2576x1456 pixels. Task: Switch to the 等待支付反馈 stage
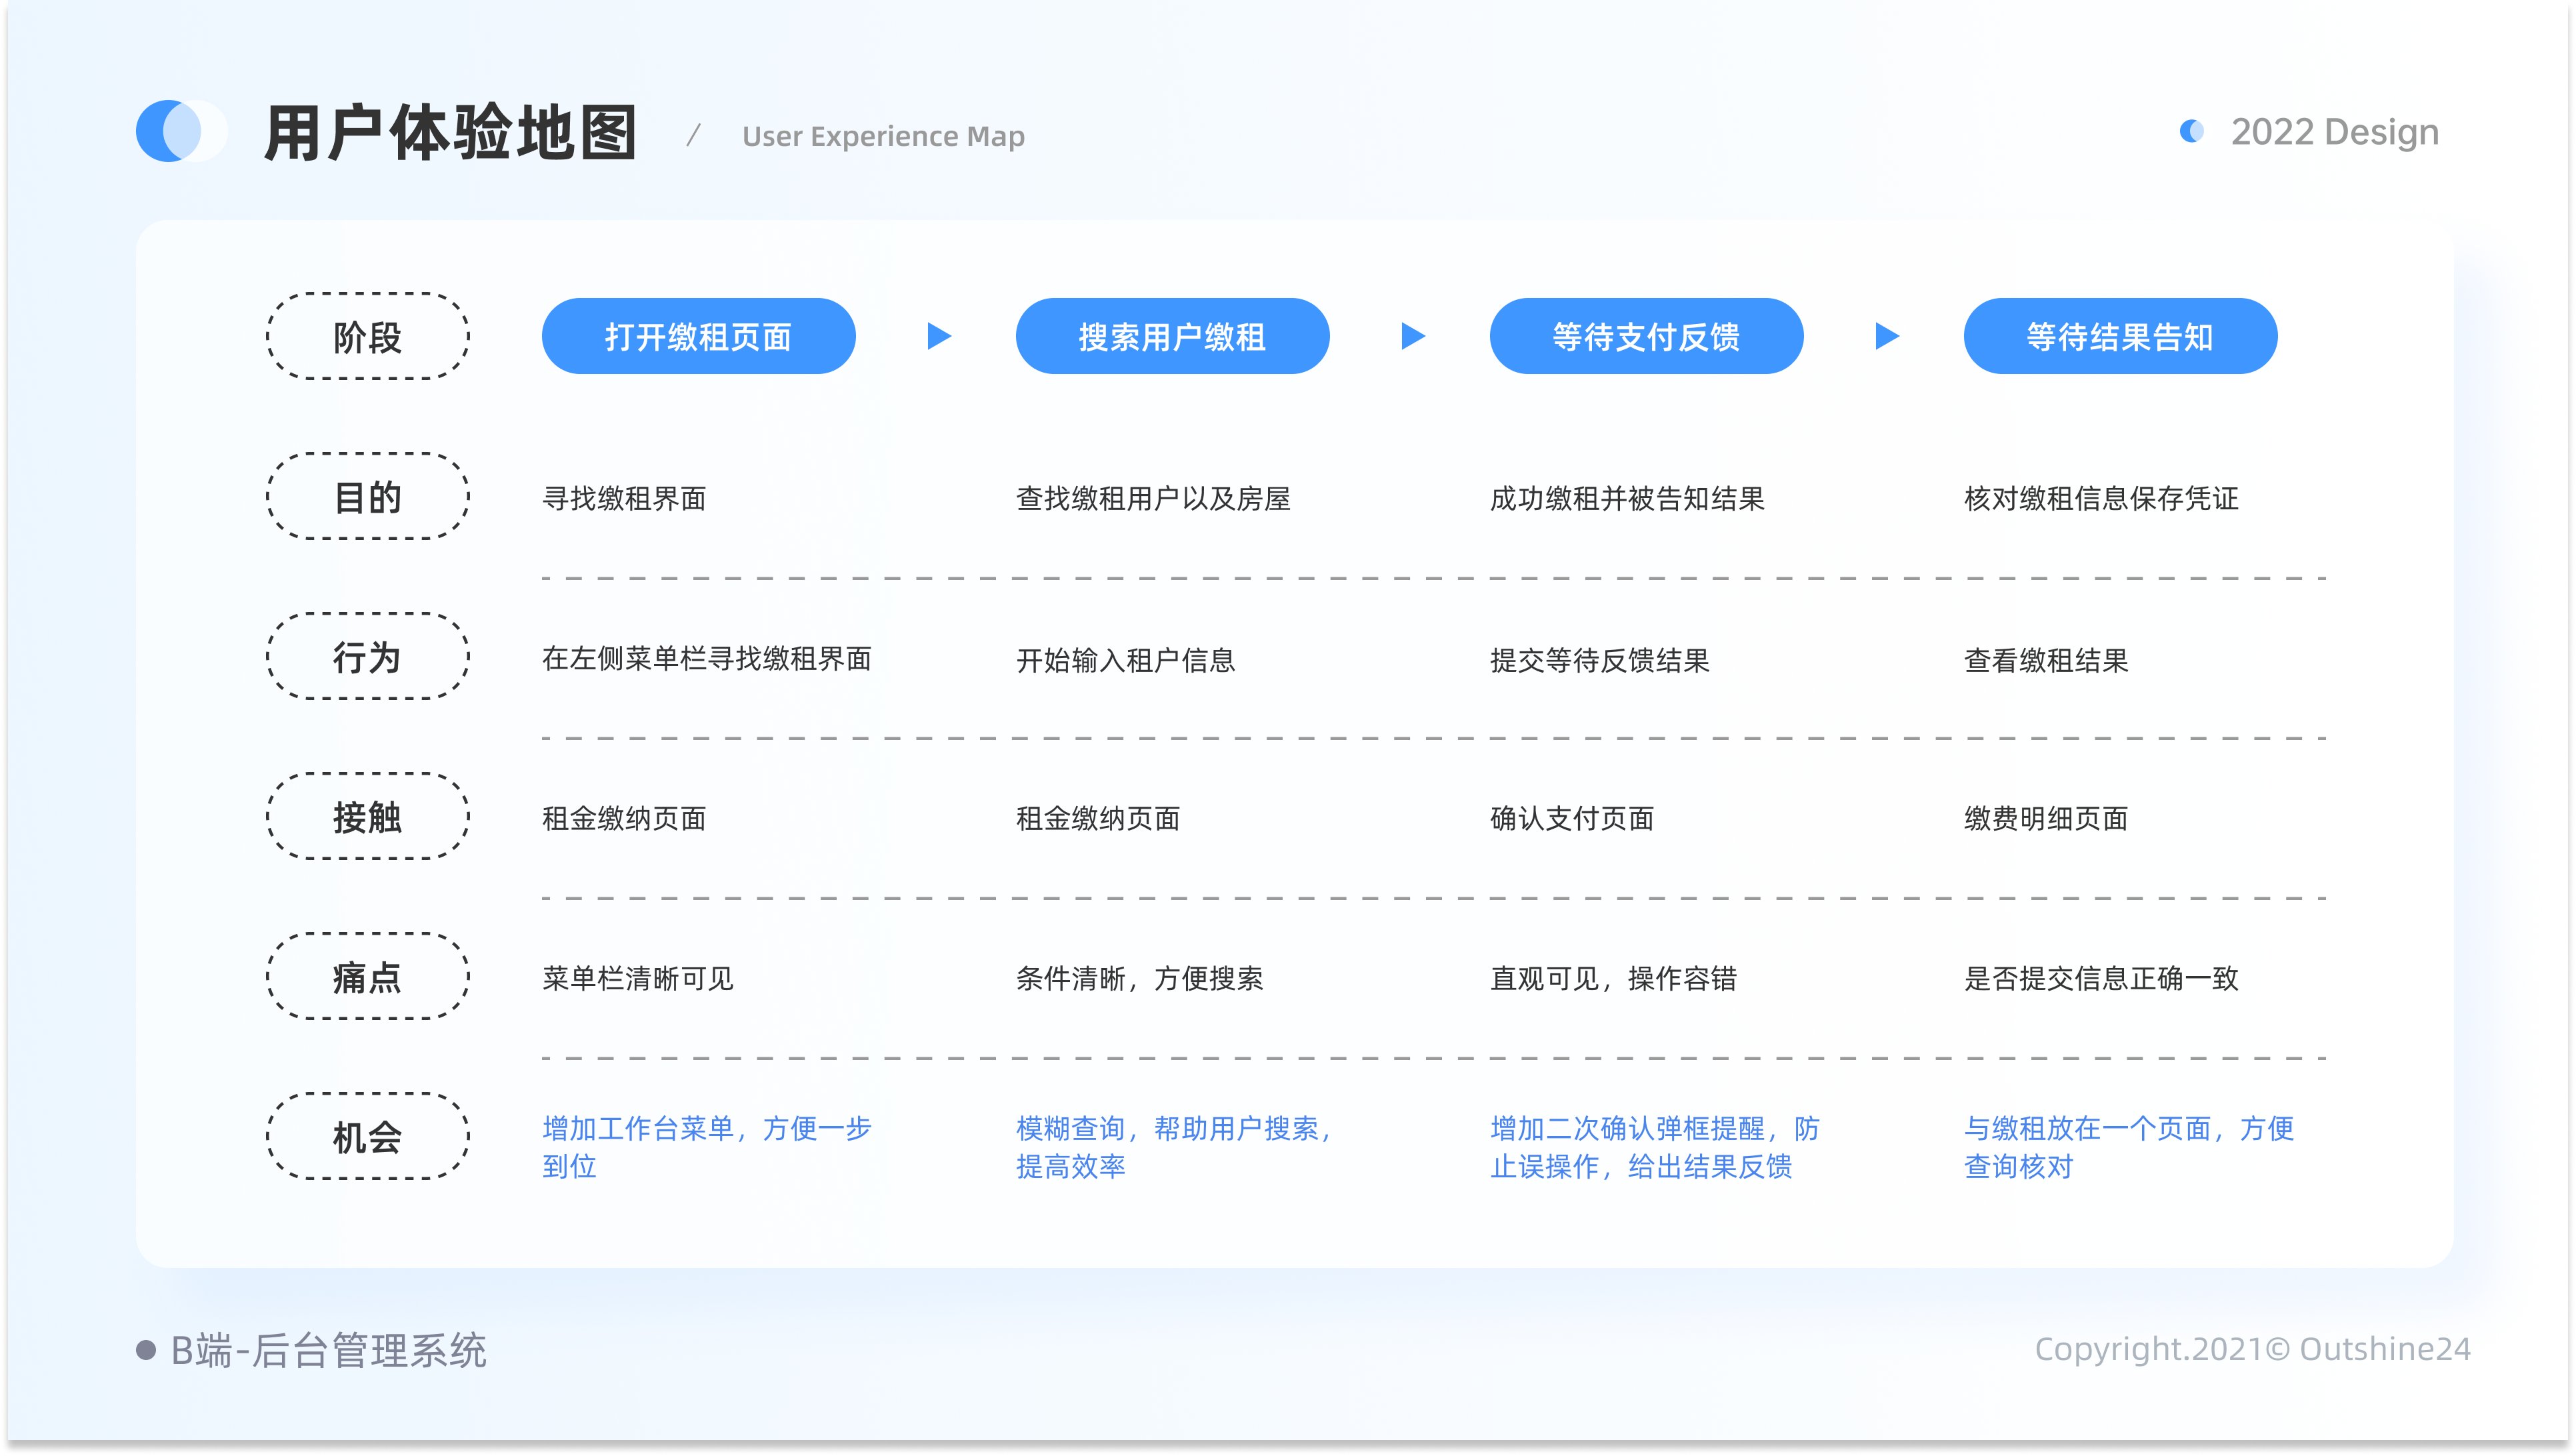1646,336
